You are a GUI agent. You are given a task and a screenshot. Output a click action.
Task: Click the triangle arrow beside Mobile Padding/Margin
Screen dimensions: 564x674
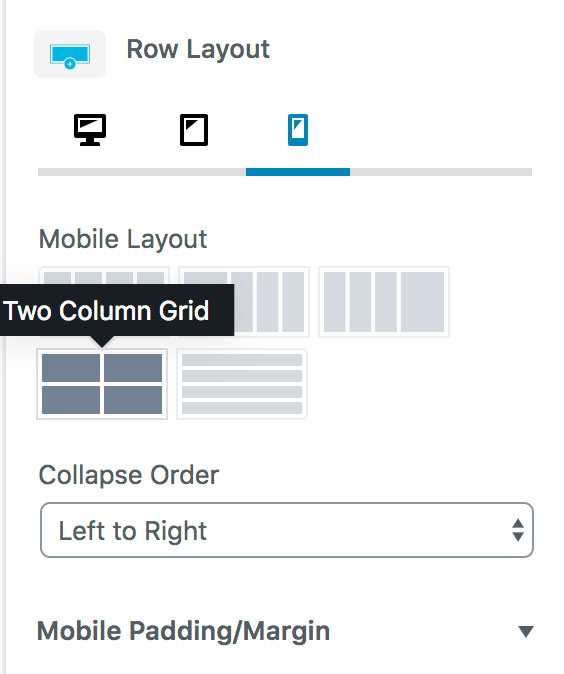[526, 631]
